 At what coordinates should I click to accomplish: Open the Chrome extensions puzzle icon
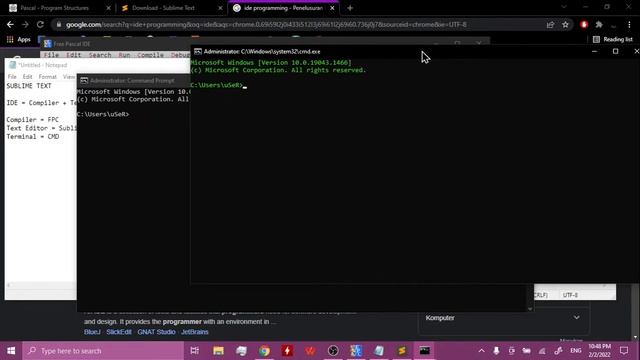tap(599, 24)
